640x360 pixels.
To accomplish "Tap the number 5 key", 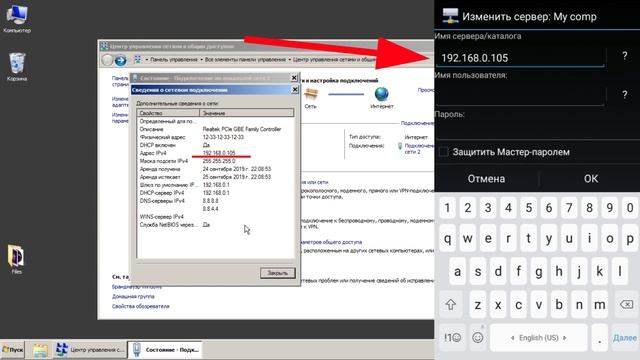I will tap(529, 208).
